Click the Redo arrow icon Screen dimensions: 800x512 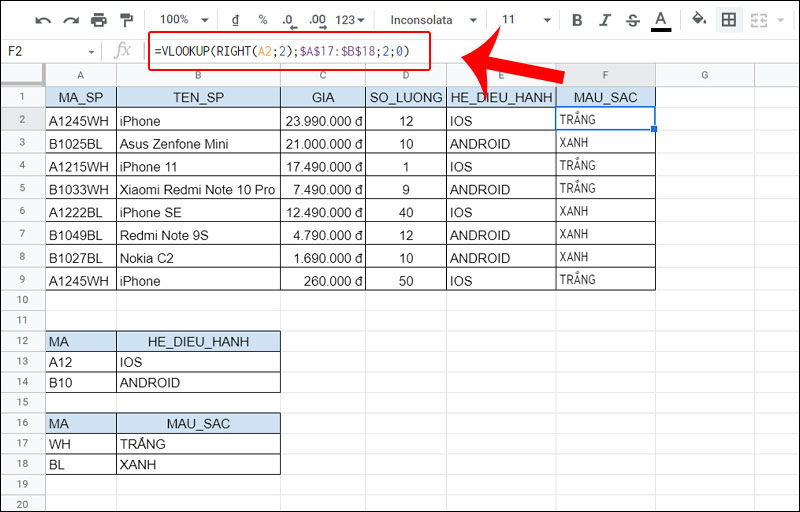(x=70, y=20)
